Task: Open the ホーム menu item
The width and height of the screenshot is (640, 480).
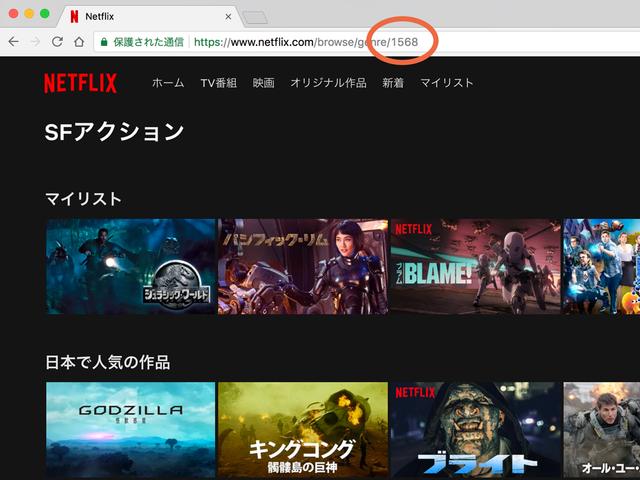Action: 168,83
